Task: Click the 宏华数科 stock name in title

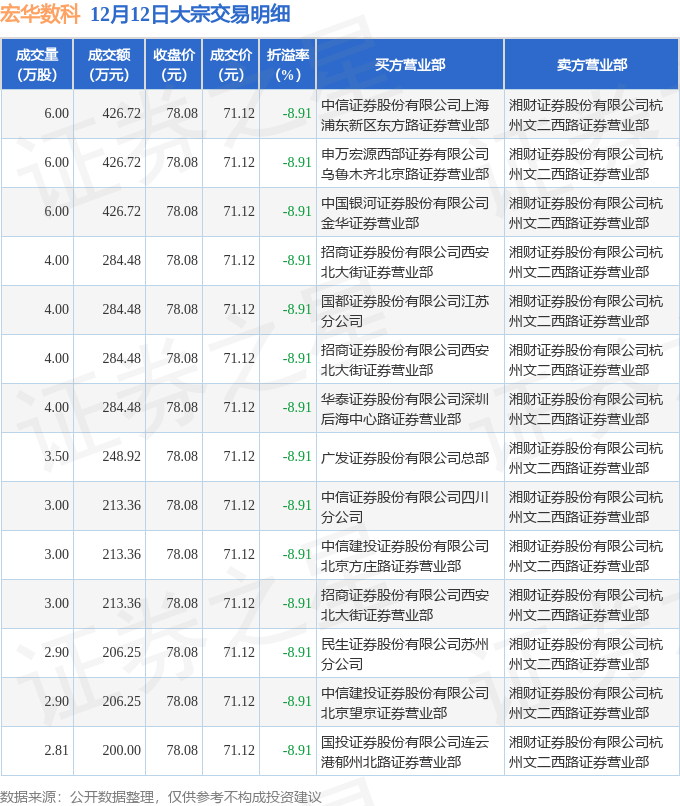Action: pyautogui.click(x=40, y=15)
